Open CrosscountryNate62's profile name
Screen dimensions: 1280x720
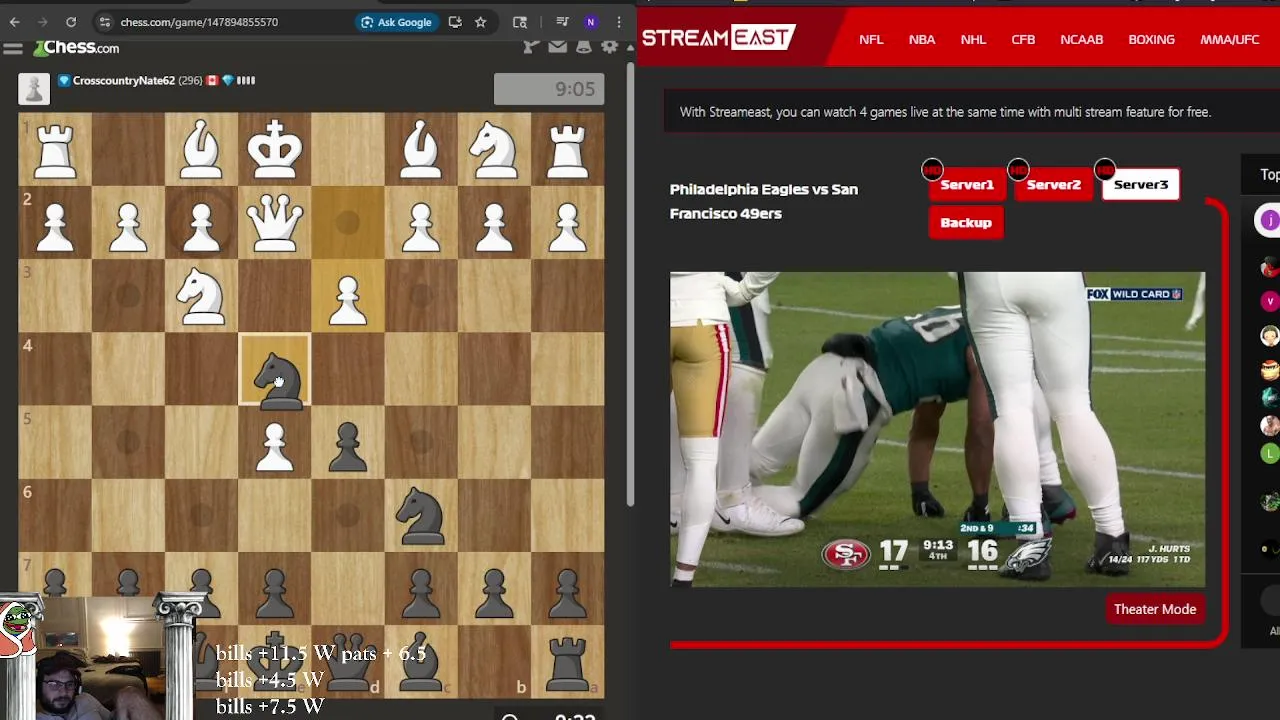pos(123,80)
